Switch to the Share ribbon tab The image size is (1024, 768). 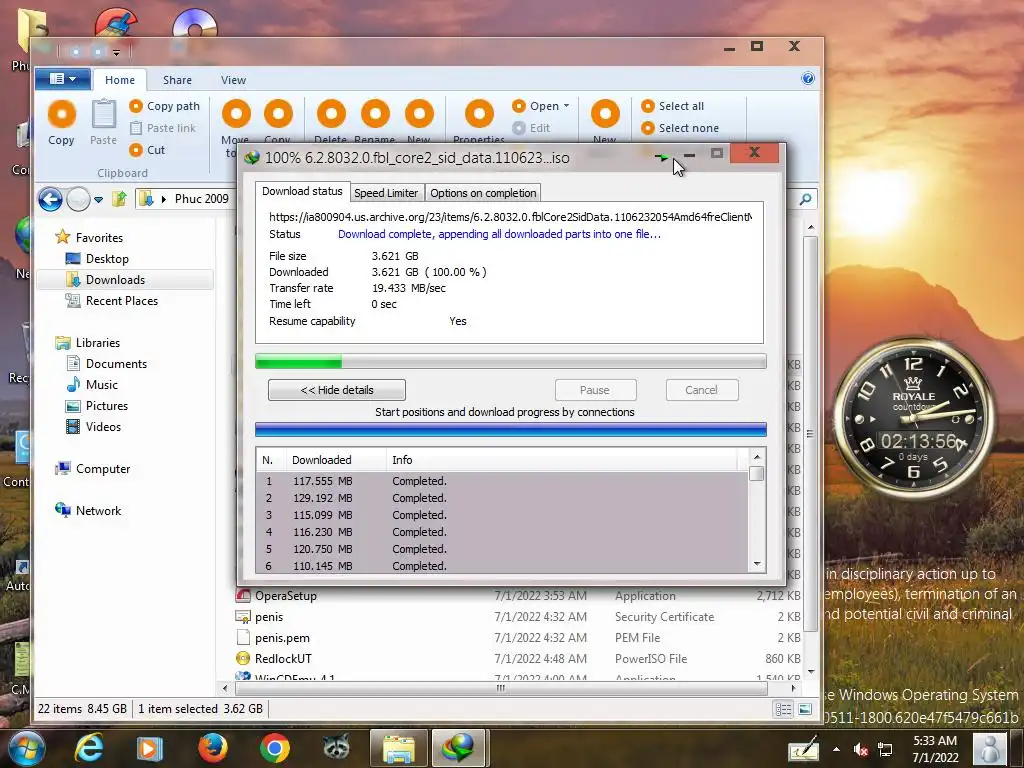click(x=177, y=80)
